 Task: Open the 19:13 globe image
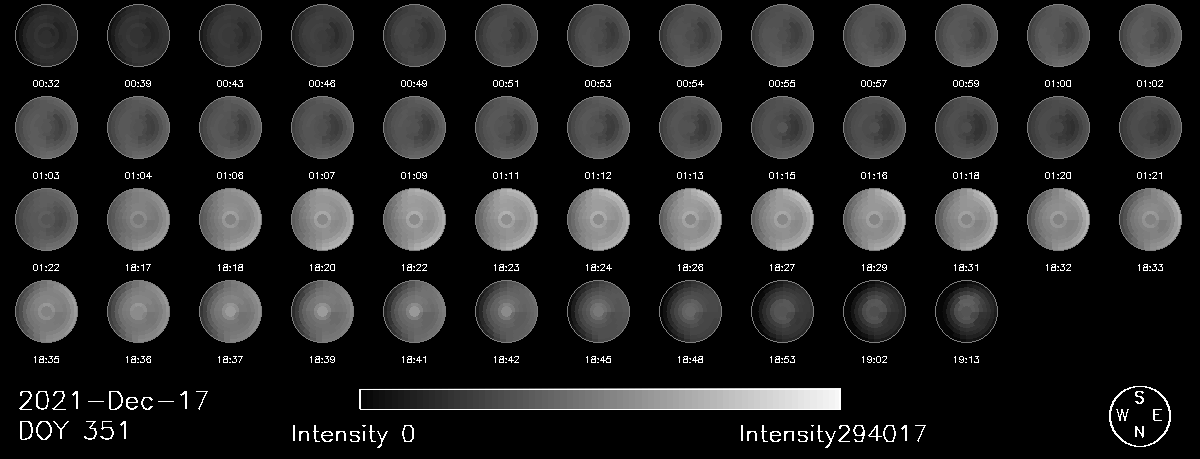(967, 313)
